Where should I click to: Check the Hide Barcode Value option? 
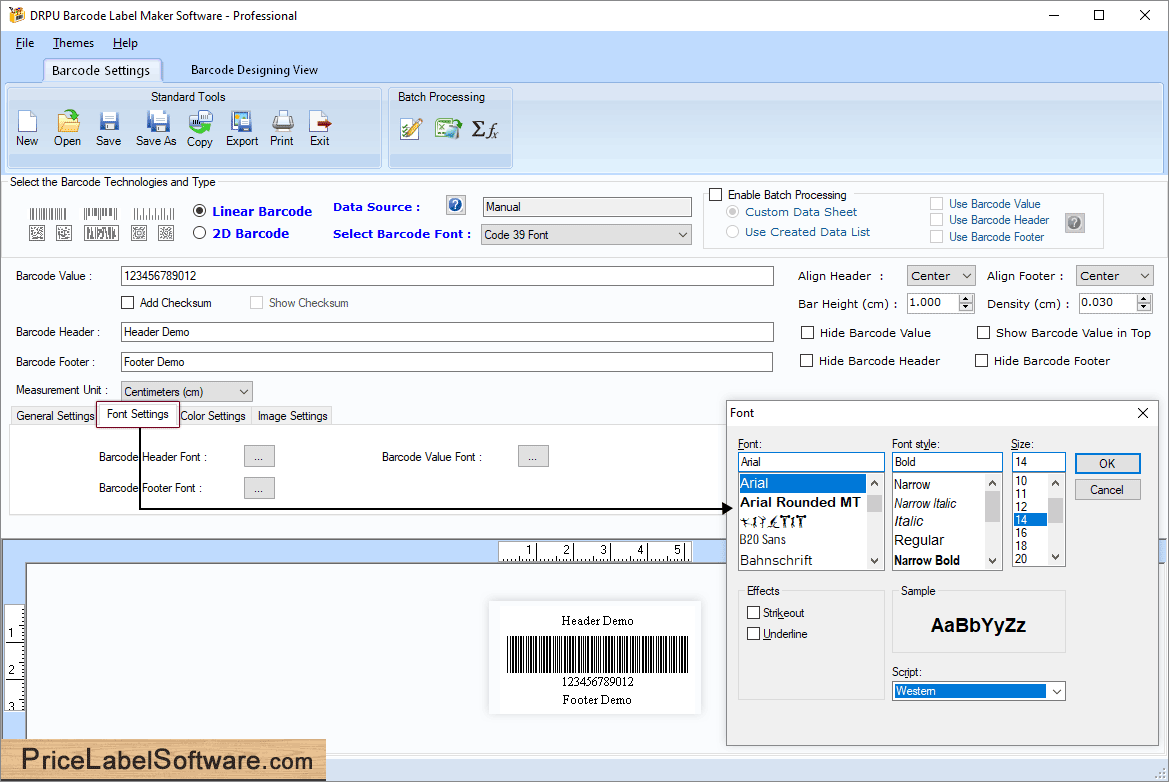pos(808,333)
